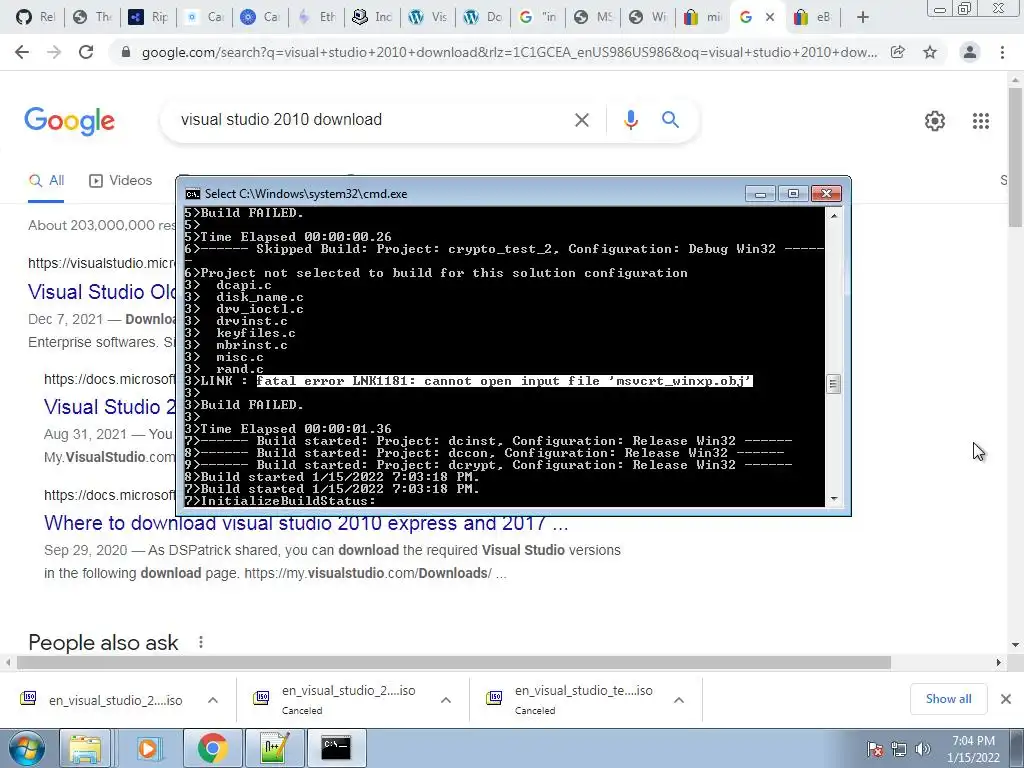Screen dimensions: 1024x768
Task: Open the share page icon in address bar
Action: (898, 52)
